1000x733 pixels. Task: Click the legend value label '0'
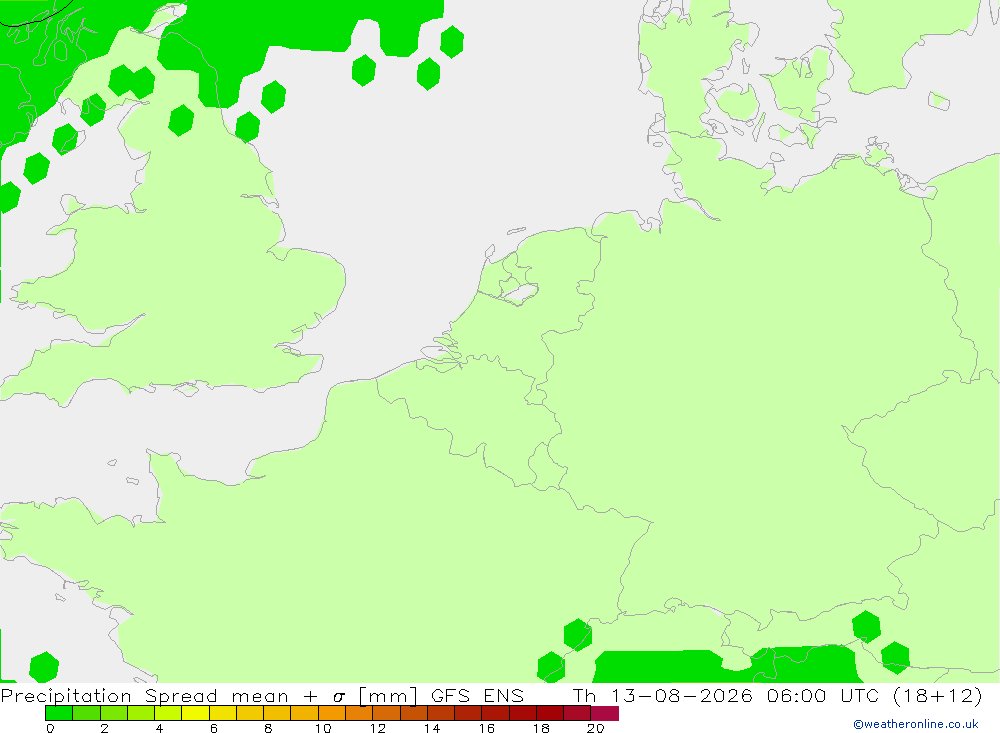(50, 728)
